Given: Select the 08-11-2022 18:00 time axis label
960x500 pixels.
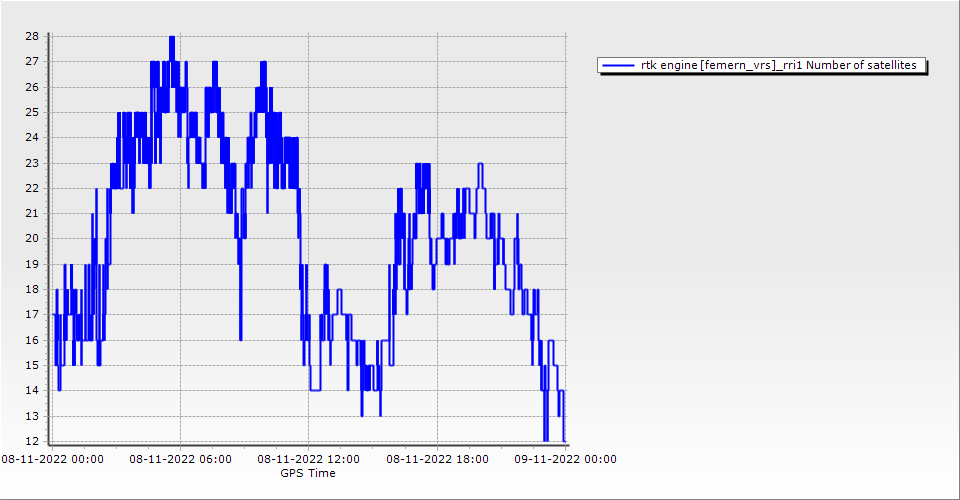Looking at the screenshot, I should point(437,459).
